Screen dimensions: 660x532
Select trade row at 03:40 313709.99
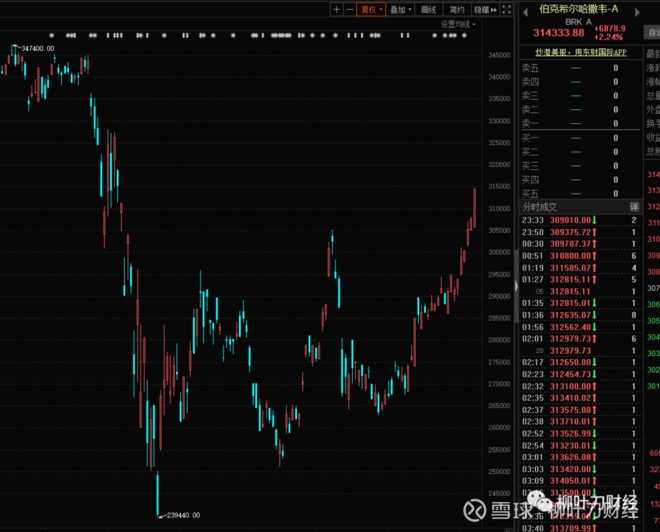pos(580,528)
